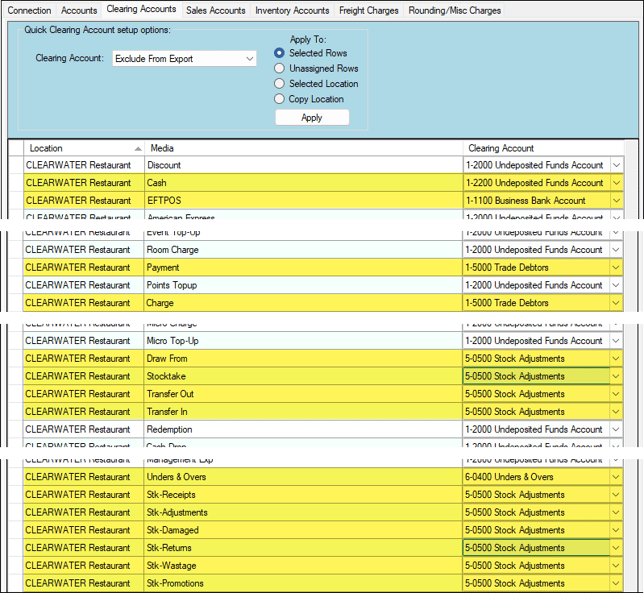Screen dimensions: 644x593
Task: Select the Transfer In media cell
Action: pyautogui.click(x=303, y=411)
